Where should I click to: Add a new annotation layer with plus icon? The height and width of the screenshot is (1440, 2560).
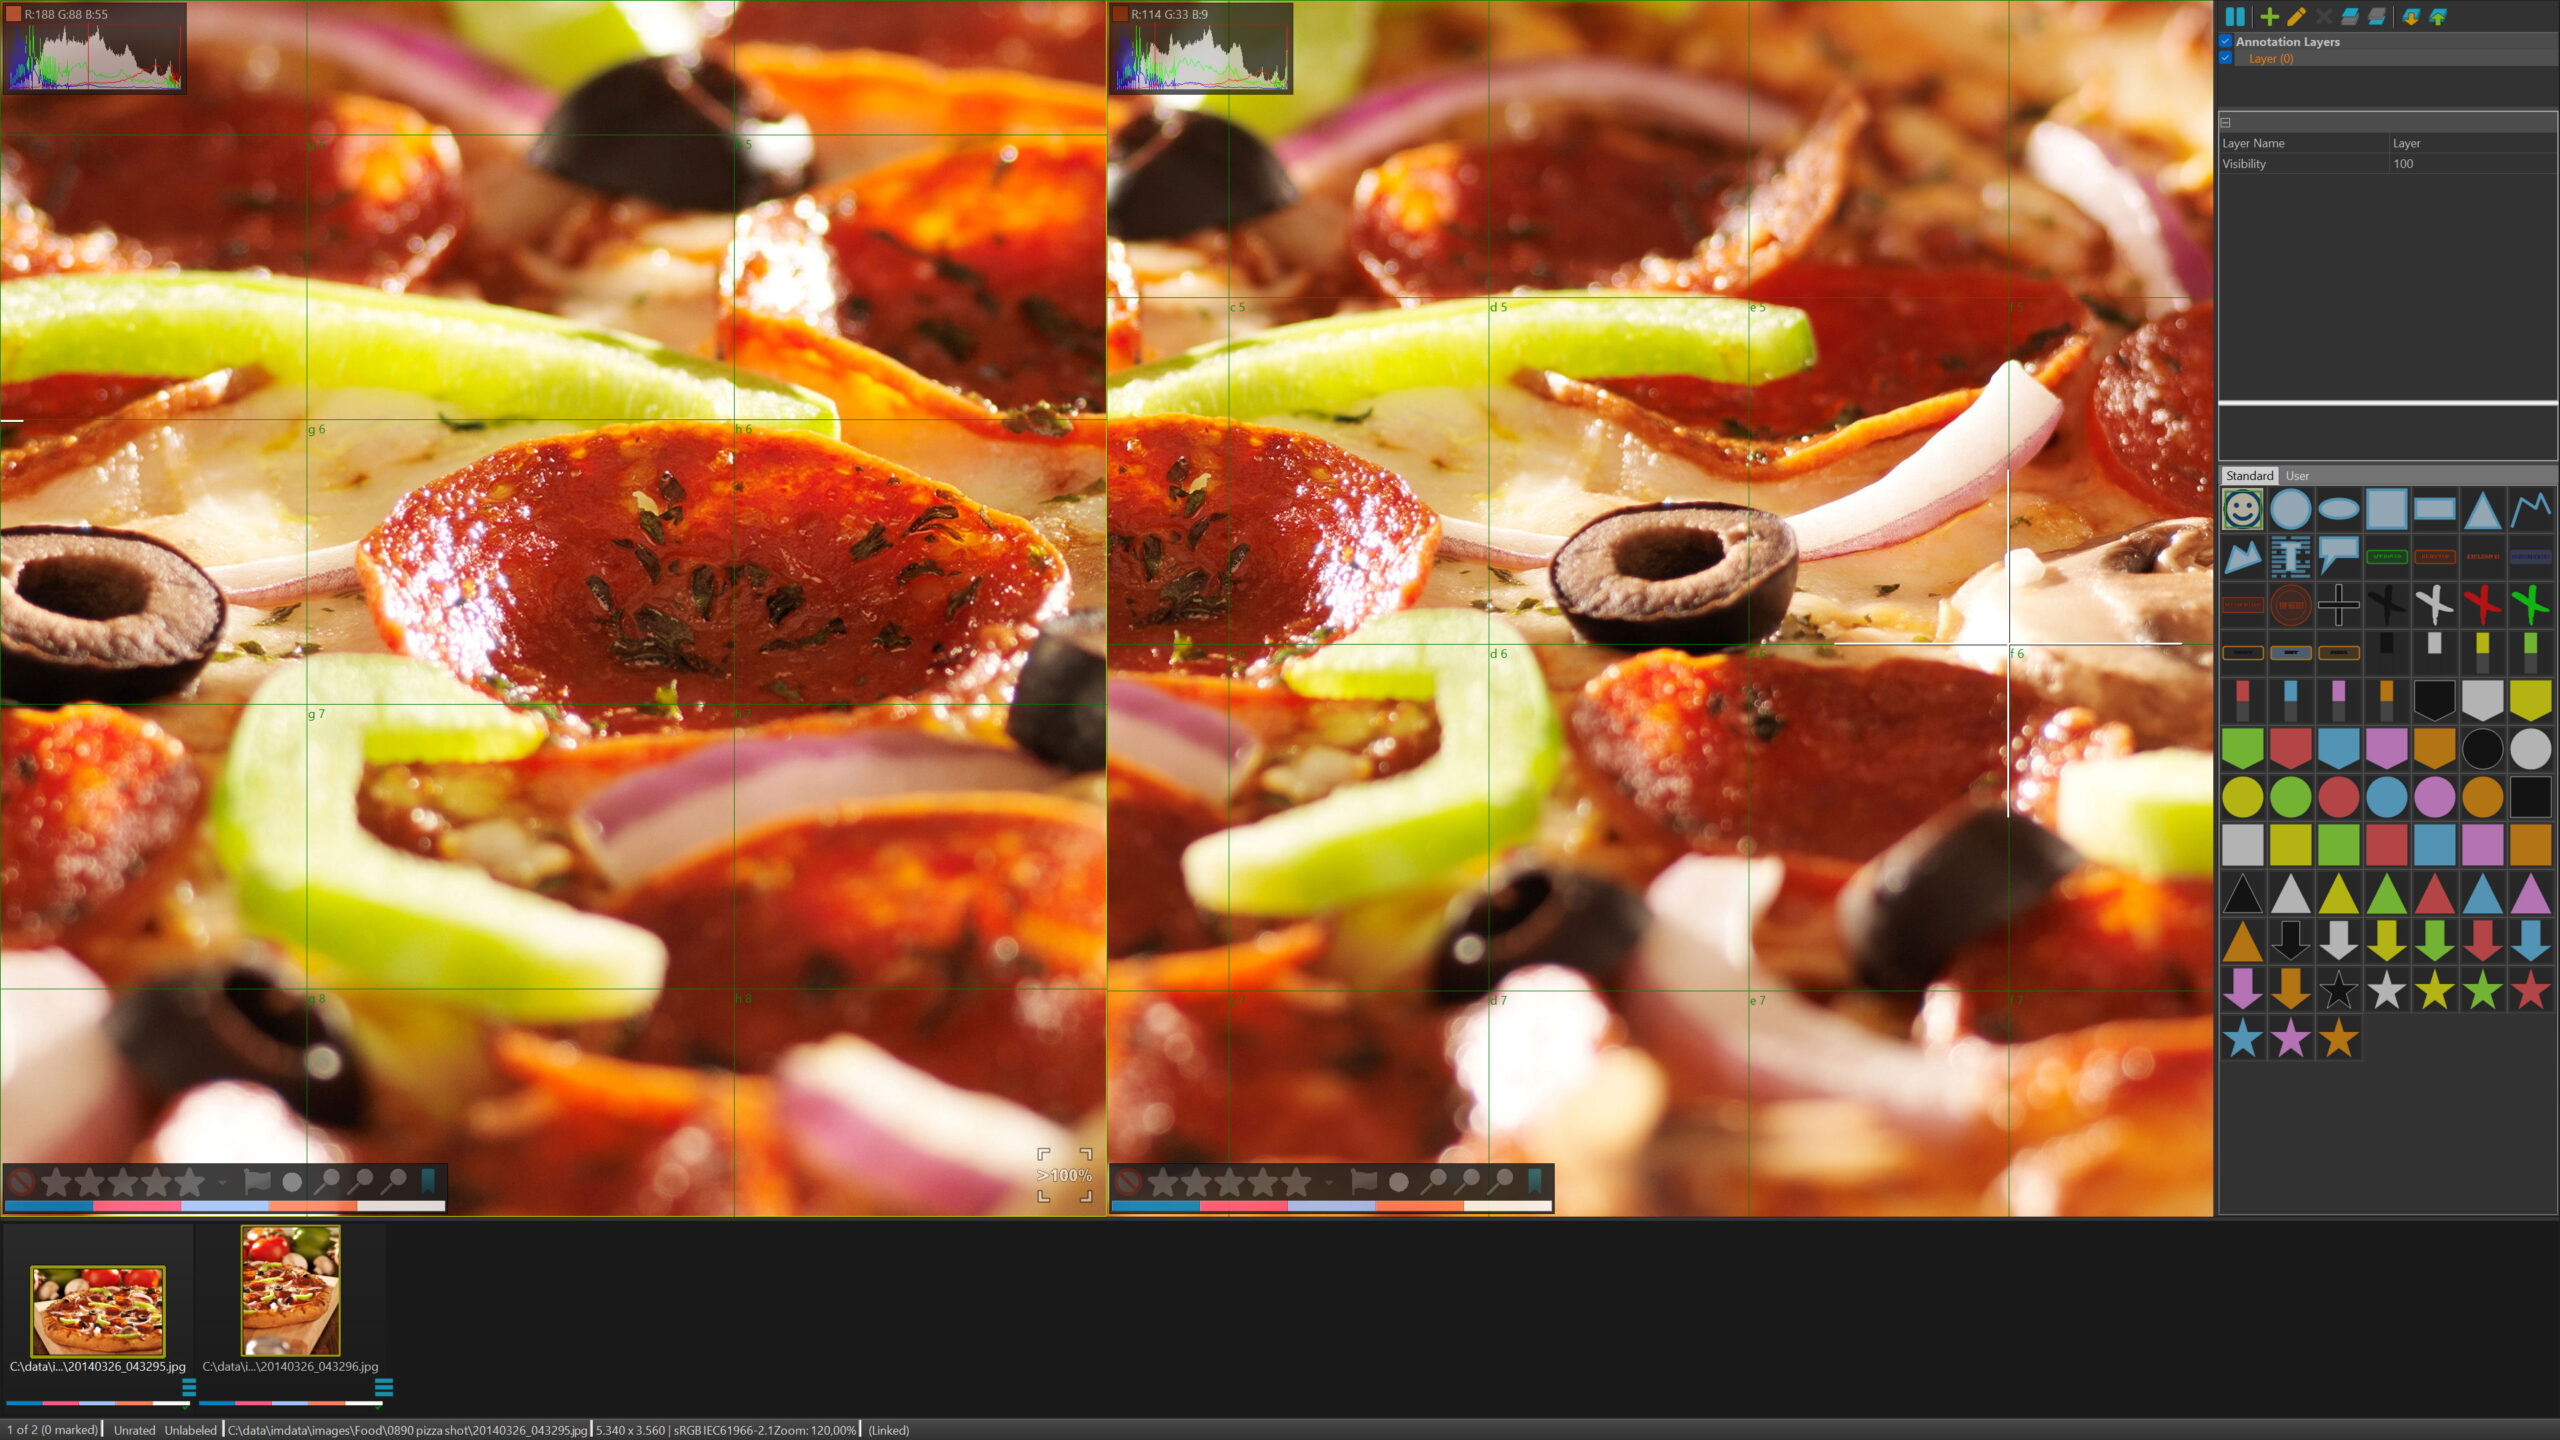click(x=2269, y=17)
